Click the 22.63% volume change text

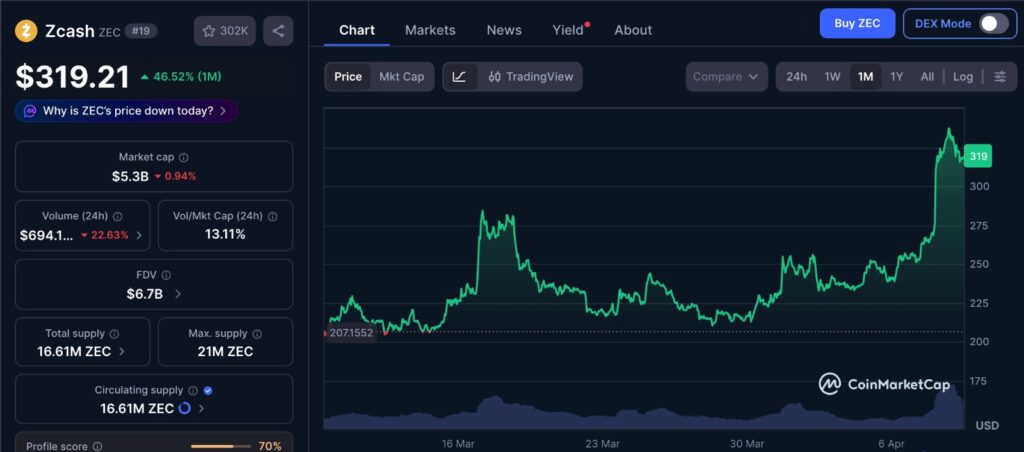click(x=110, y=235)
